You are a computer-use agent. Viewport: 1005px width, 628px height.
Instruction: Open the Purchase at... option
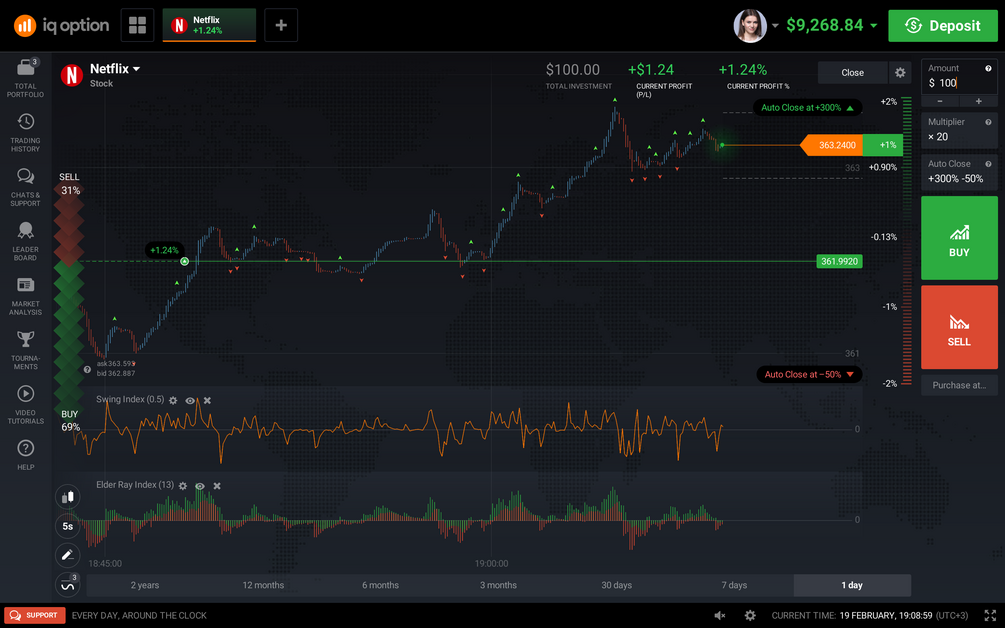(959, 385)
